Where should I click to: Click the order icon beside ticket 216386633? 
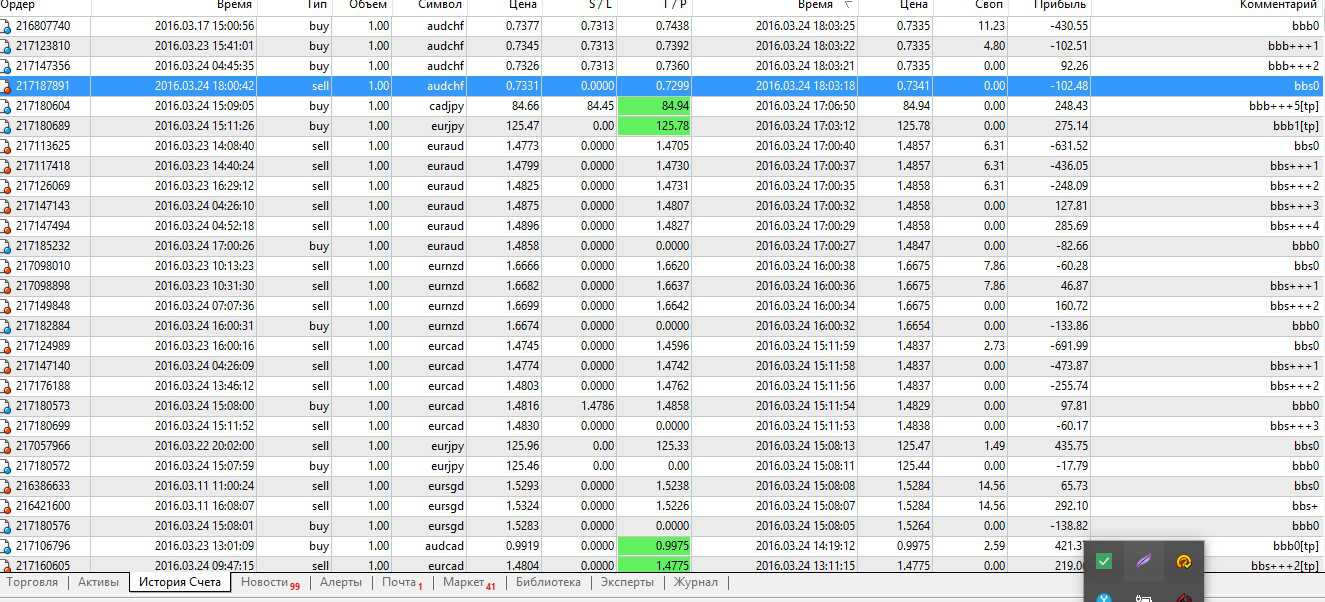tap(7, 486)
